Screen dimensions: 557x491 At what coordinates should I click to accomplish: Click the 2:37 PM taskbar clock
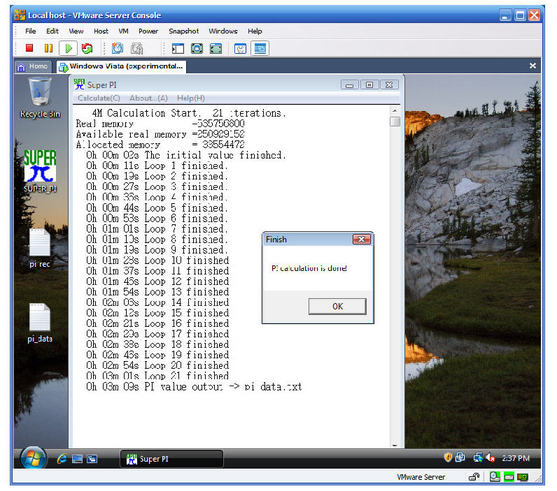click(515, 458)
